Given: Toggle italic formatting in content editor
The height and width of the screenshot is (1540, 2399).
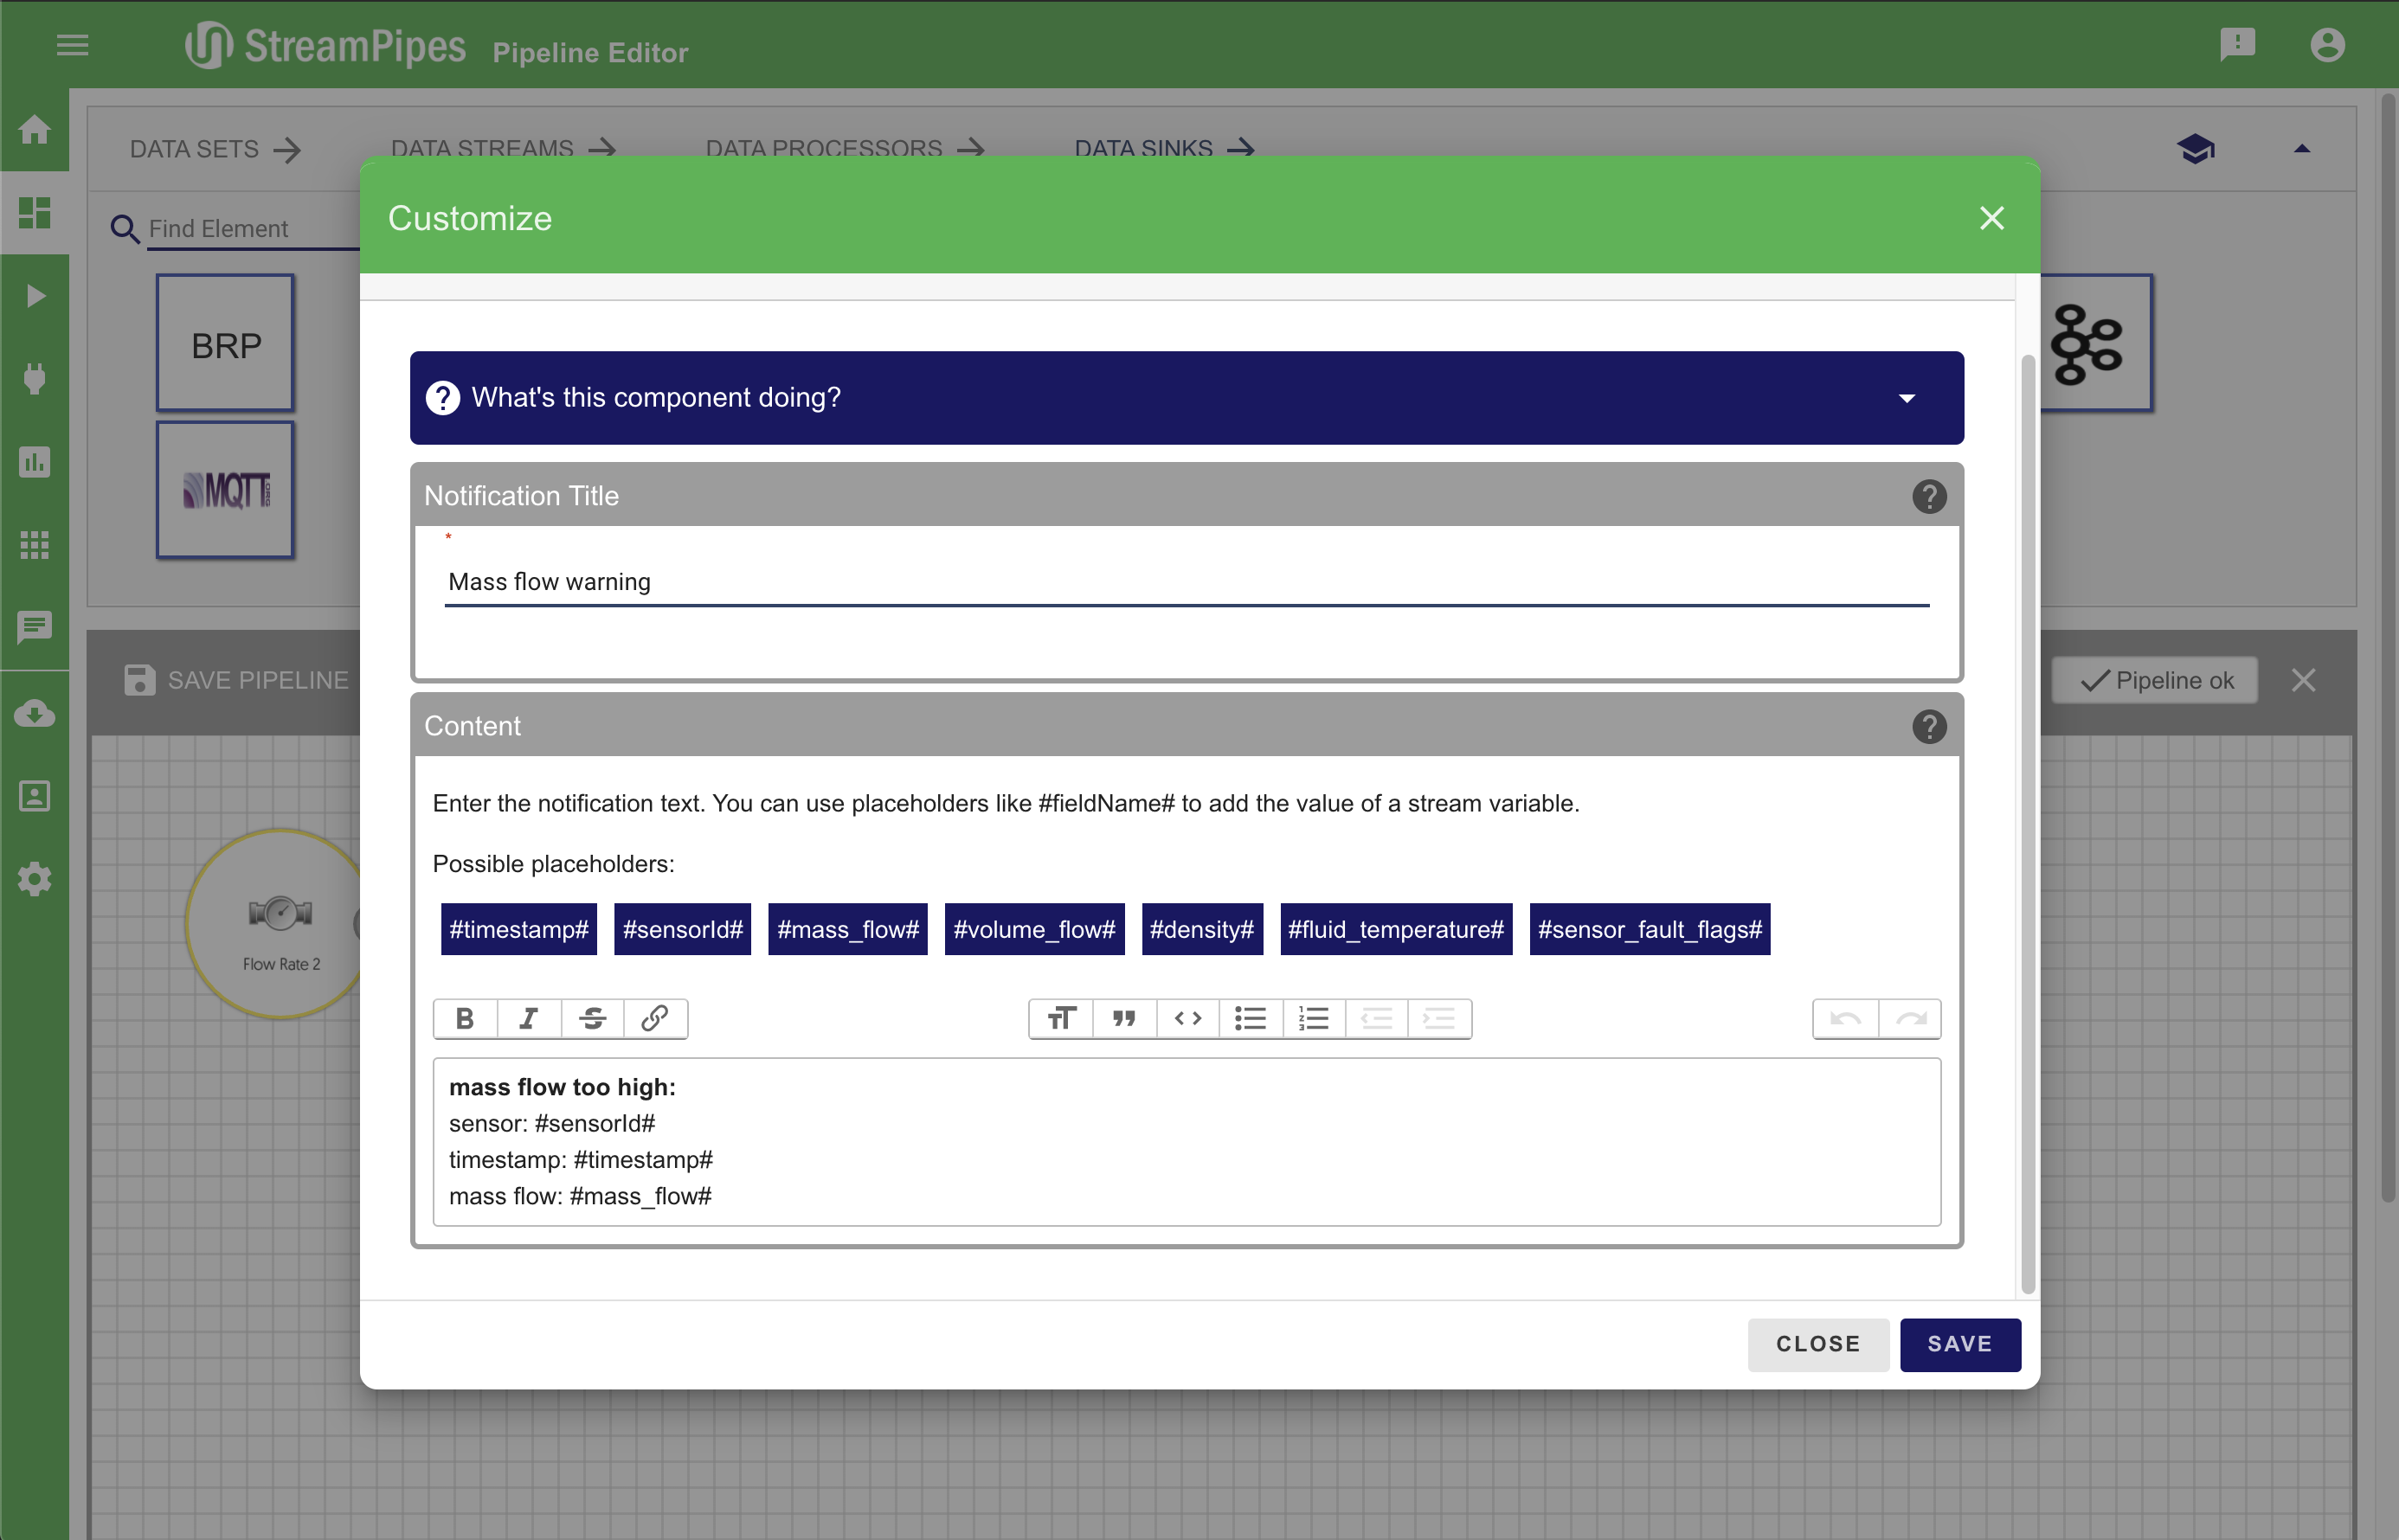Looking at the screenshot, I should click(528, 1018).
